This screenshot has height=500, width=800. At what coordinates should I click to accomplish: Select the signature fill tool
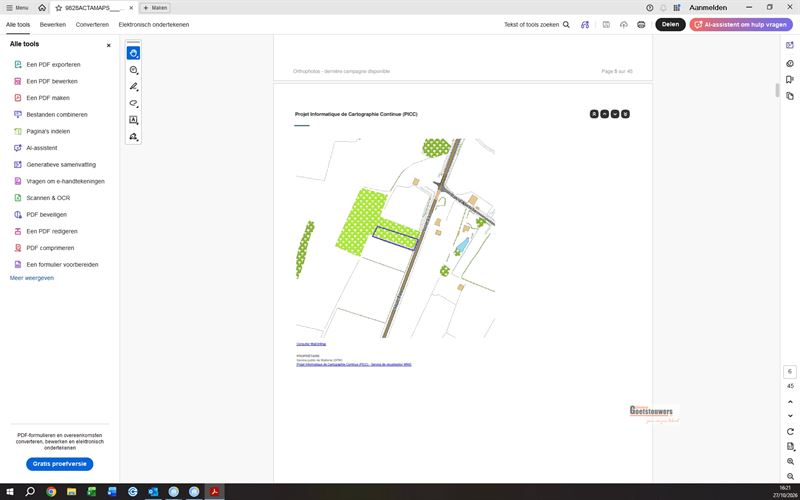(x=133, y=137)
